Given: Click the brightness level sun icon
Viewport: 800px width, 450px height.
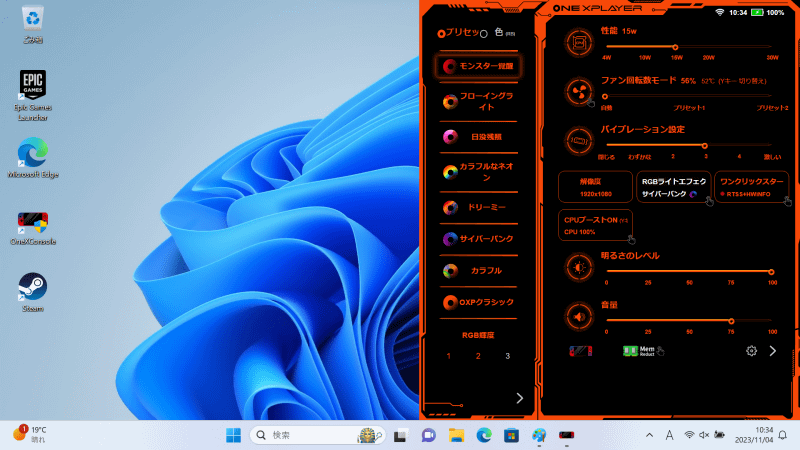Looking at the screenshot, I should [579, 267].
